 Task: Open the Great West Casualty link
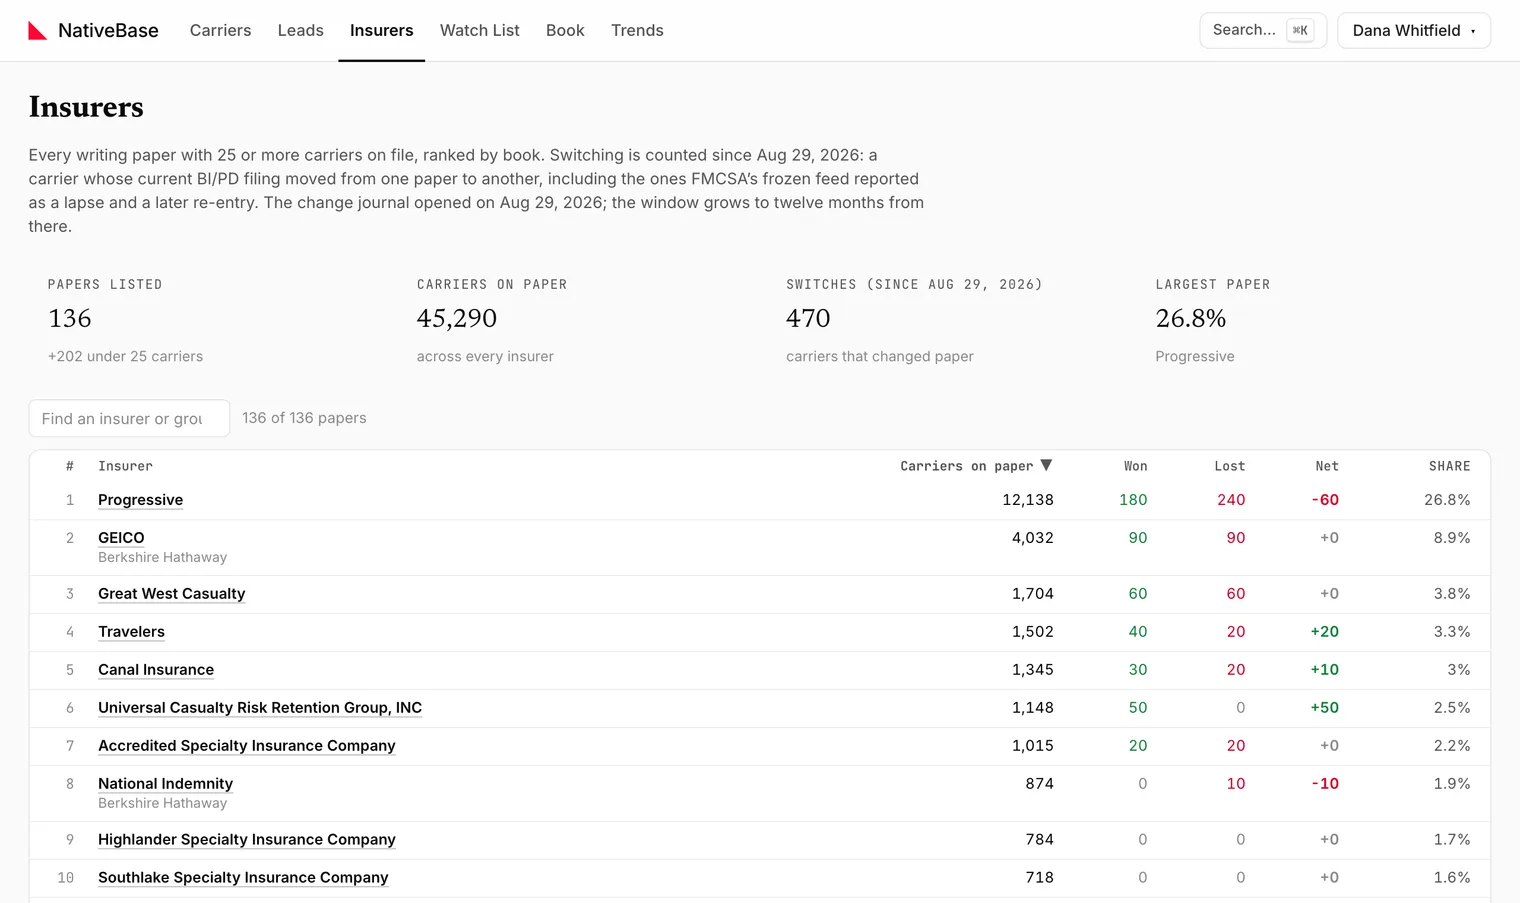tap(171, 594)
